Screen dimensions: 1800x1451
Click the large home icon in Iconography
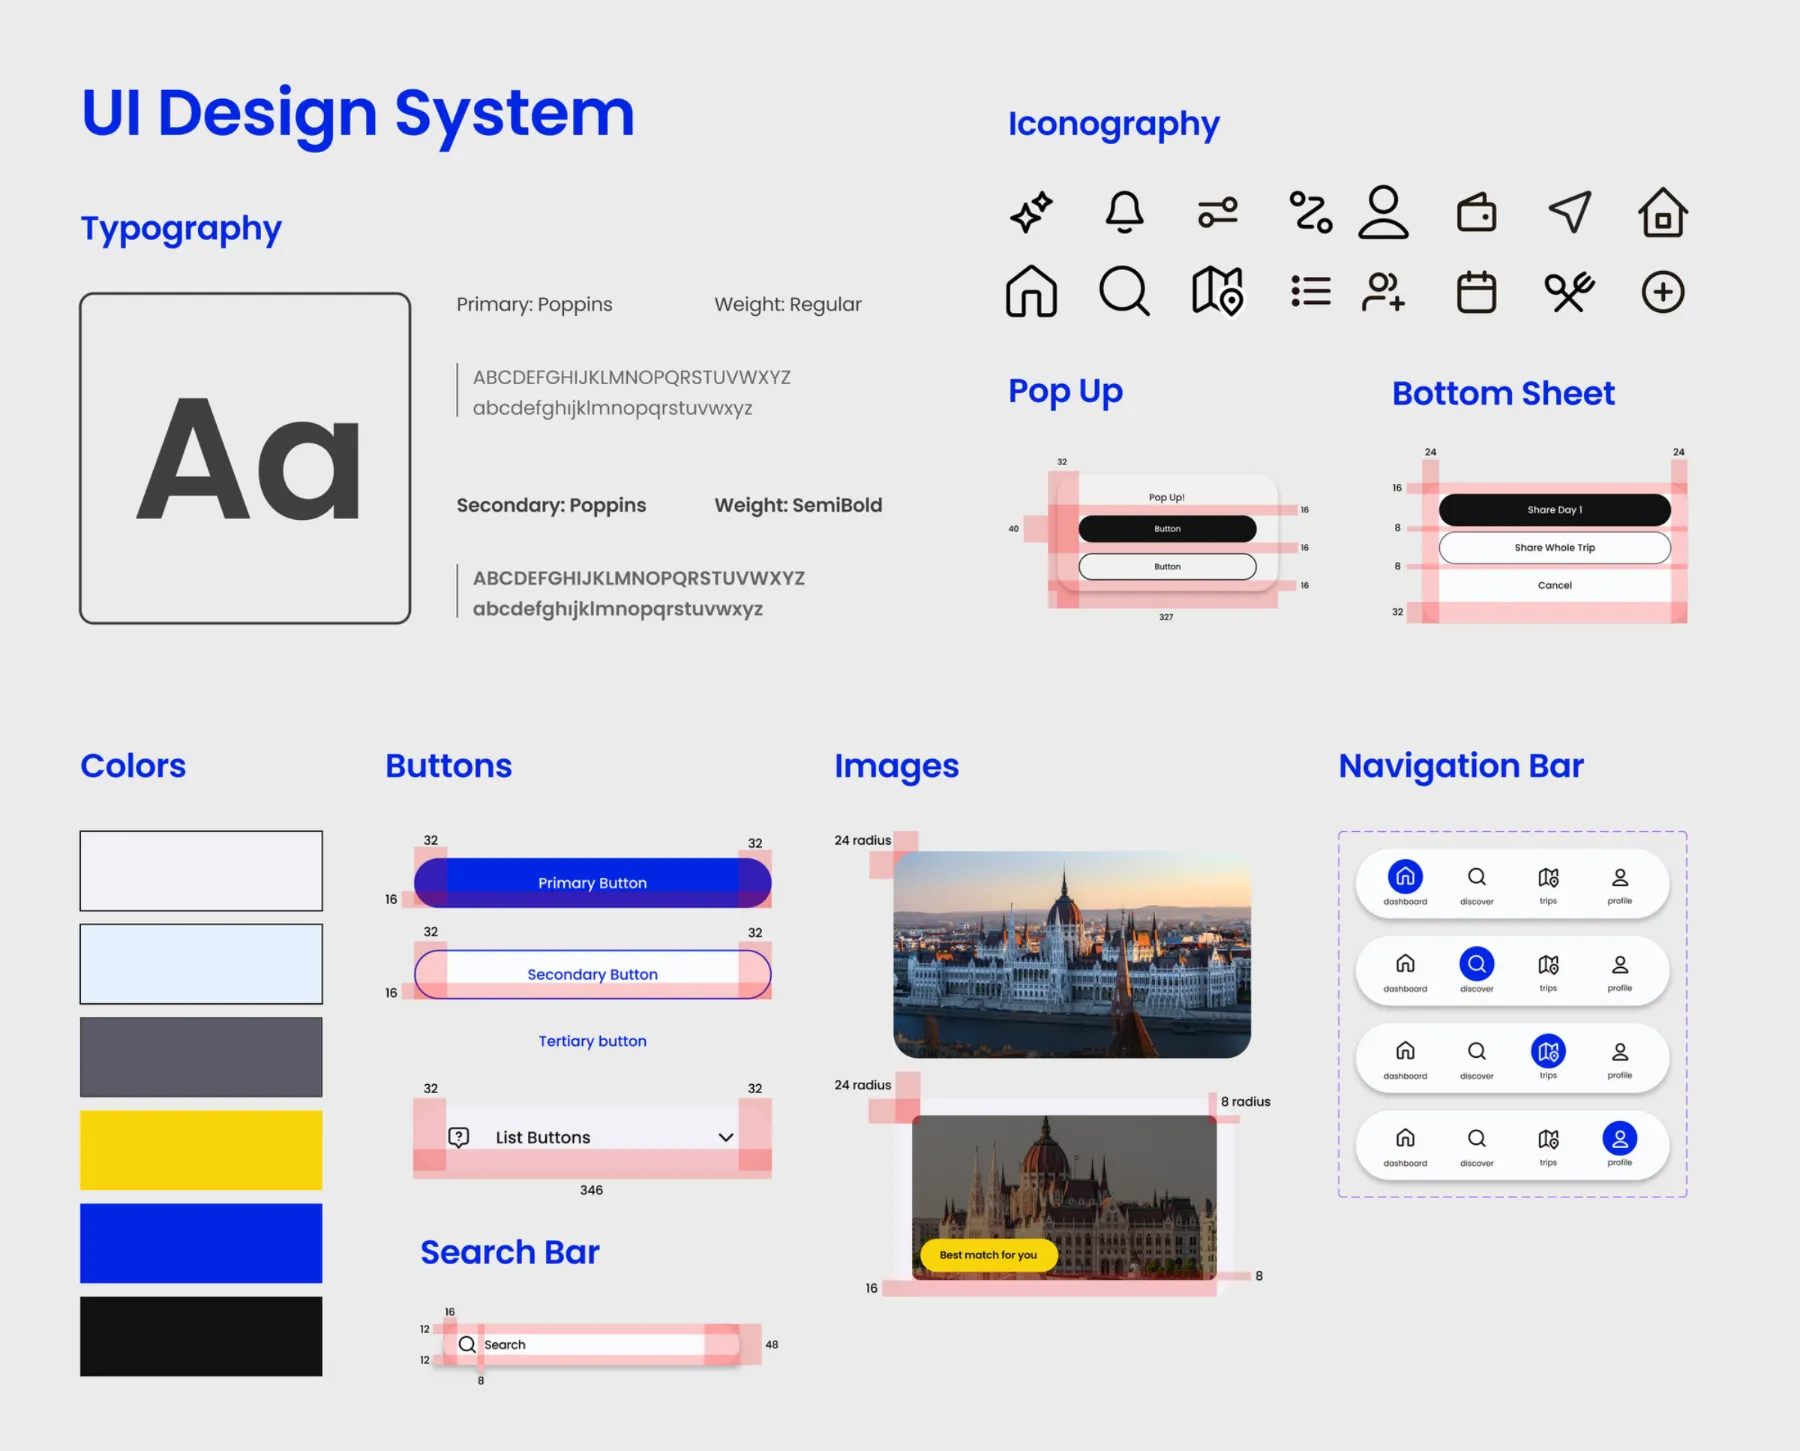1031,292
